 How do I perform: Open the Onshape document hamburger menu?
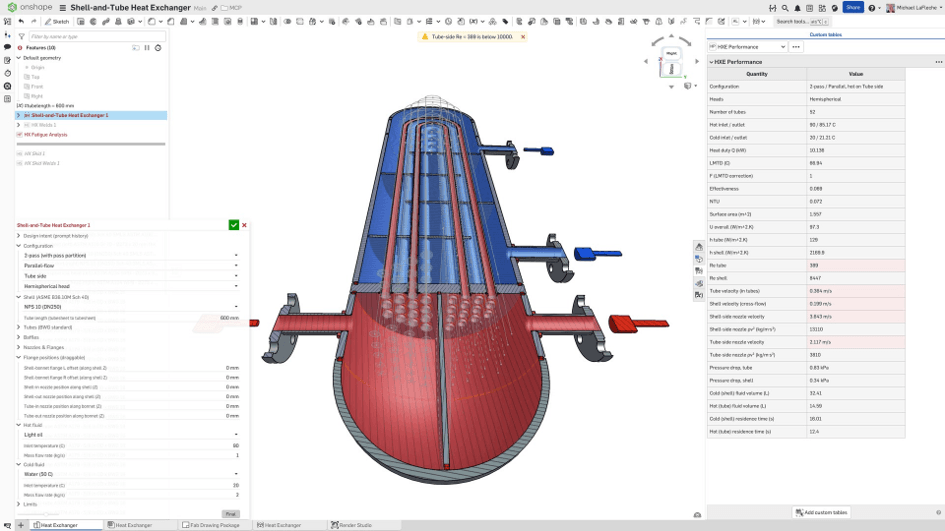(x=63, y=8)
